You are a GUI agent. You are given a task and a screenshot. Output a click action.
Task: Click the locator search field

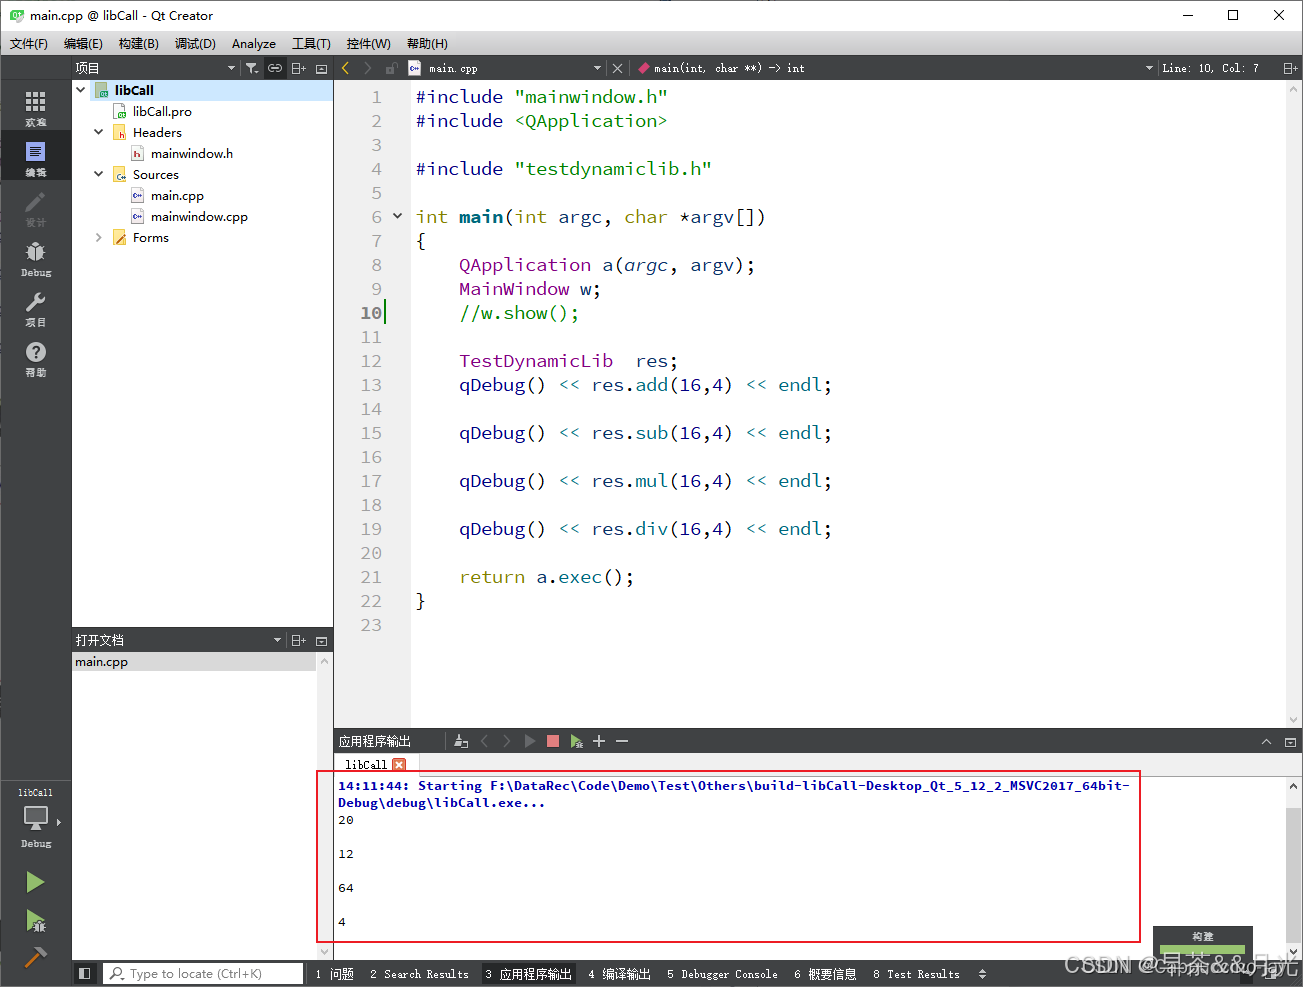tap(203, 973)
